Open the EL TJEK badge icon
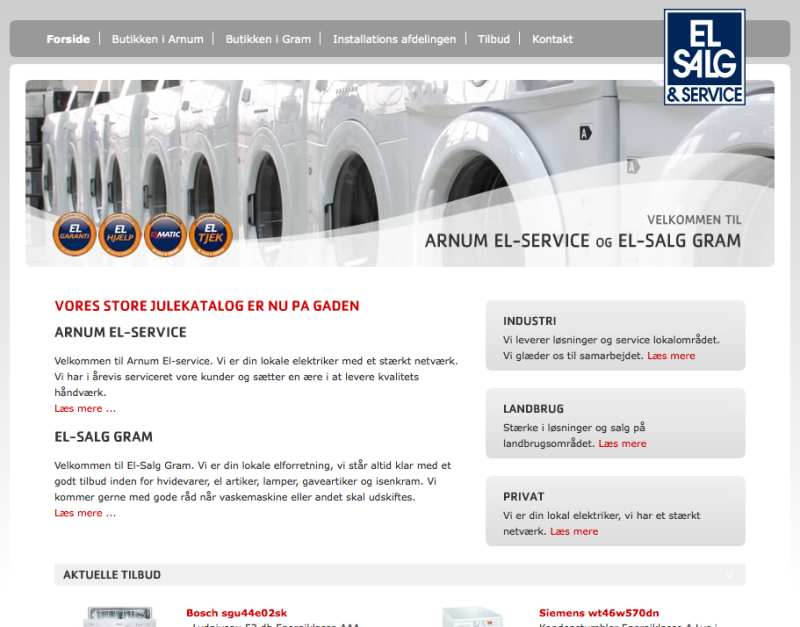Screen dimensions: 800x627 point(212,234)
